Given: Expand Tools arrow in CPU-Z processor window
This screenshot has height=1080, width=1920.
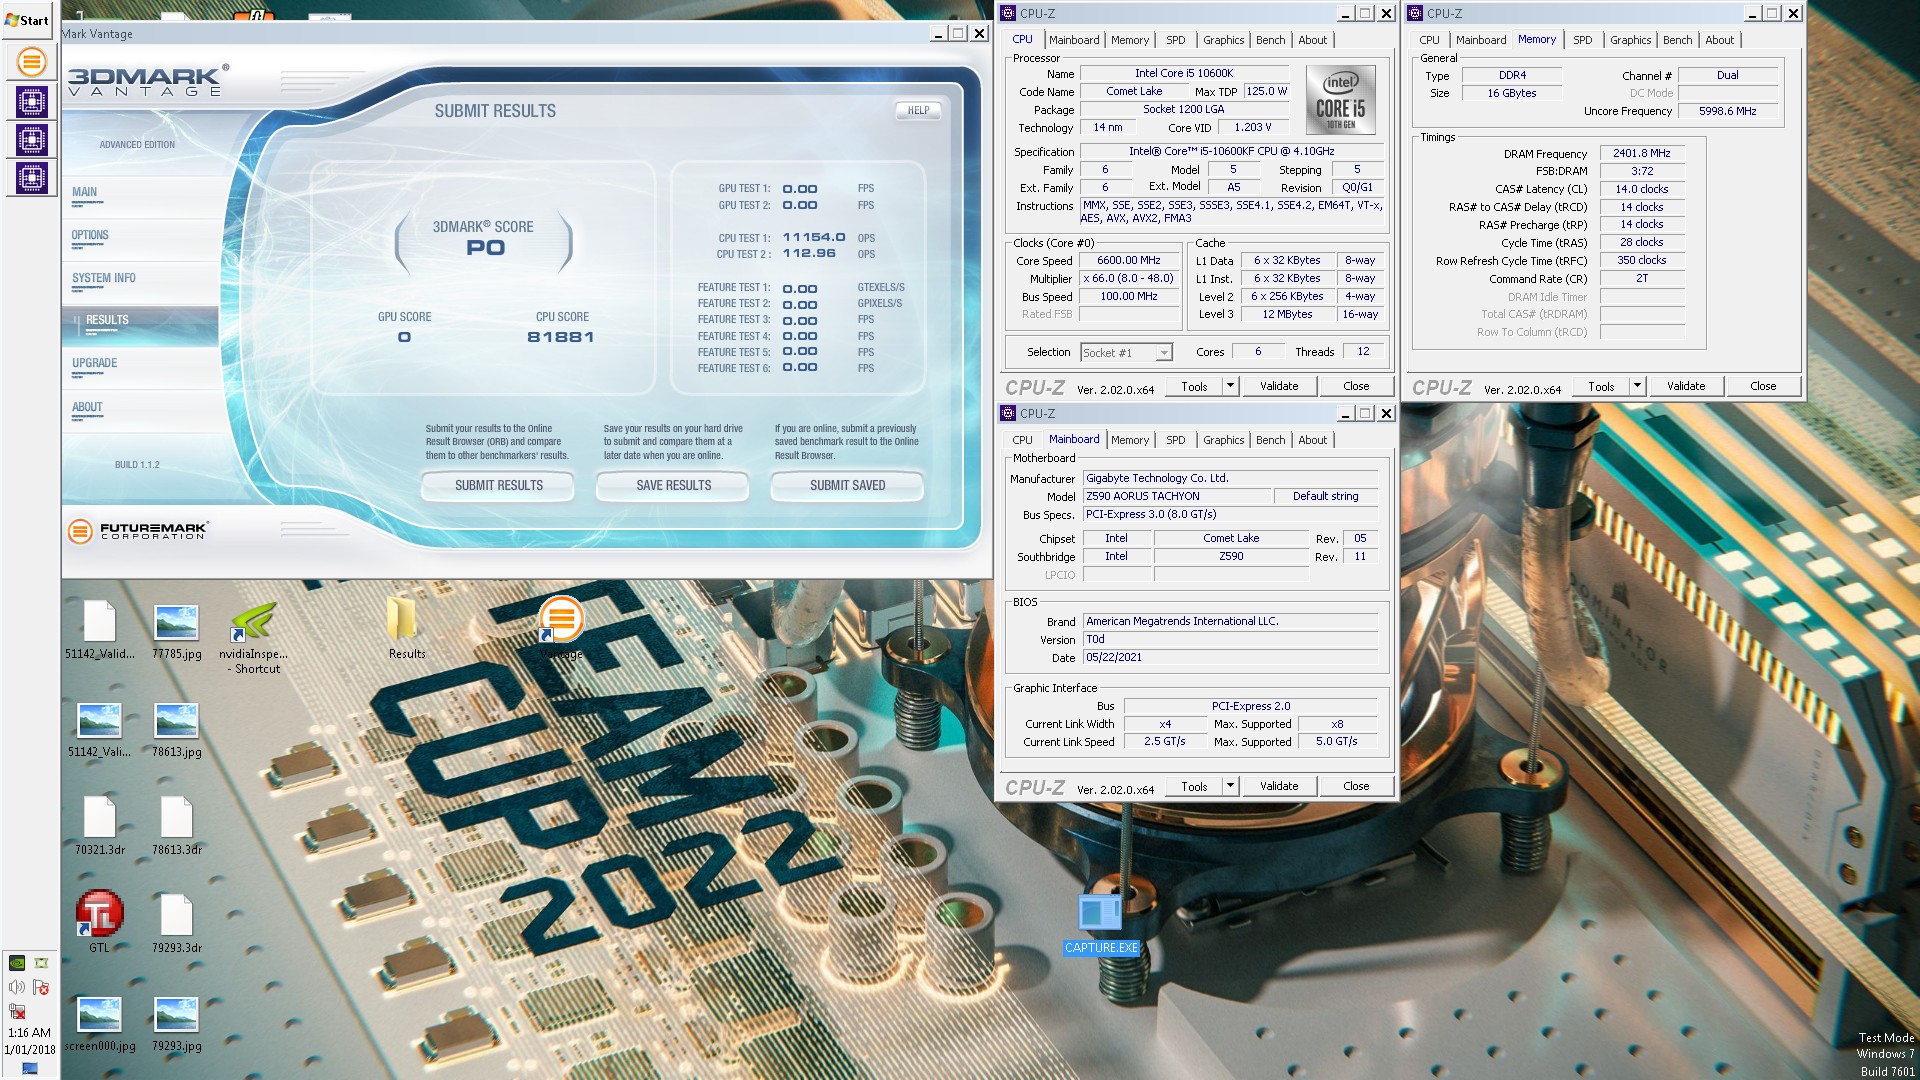Looking at the screenshot, I should pos(1230,386).
